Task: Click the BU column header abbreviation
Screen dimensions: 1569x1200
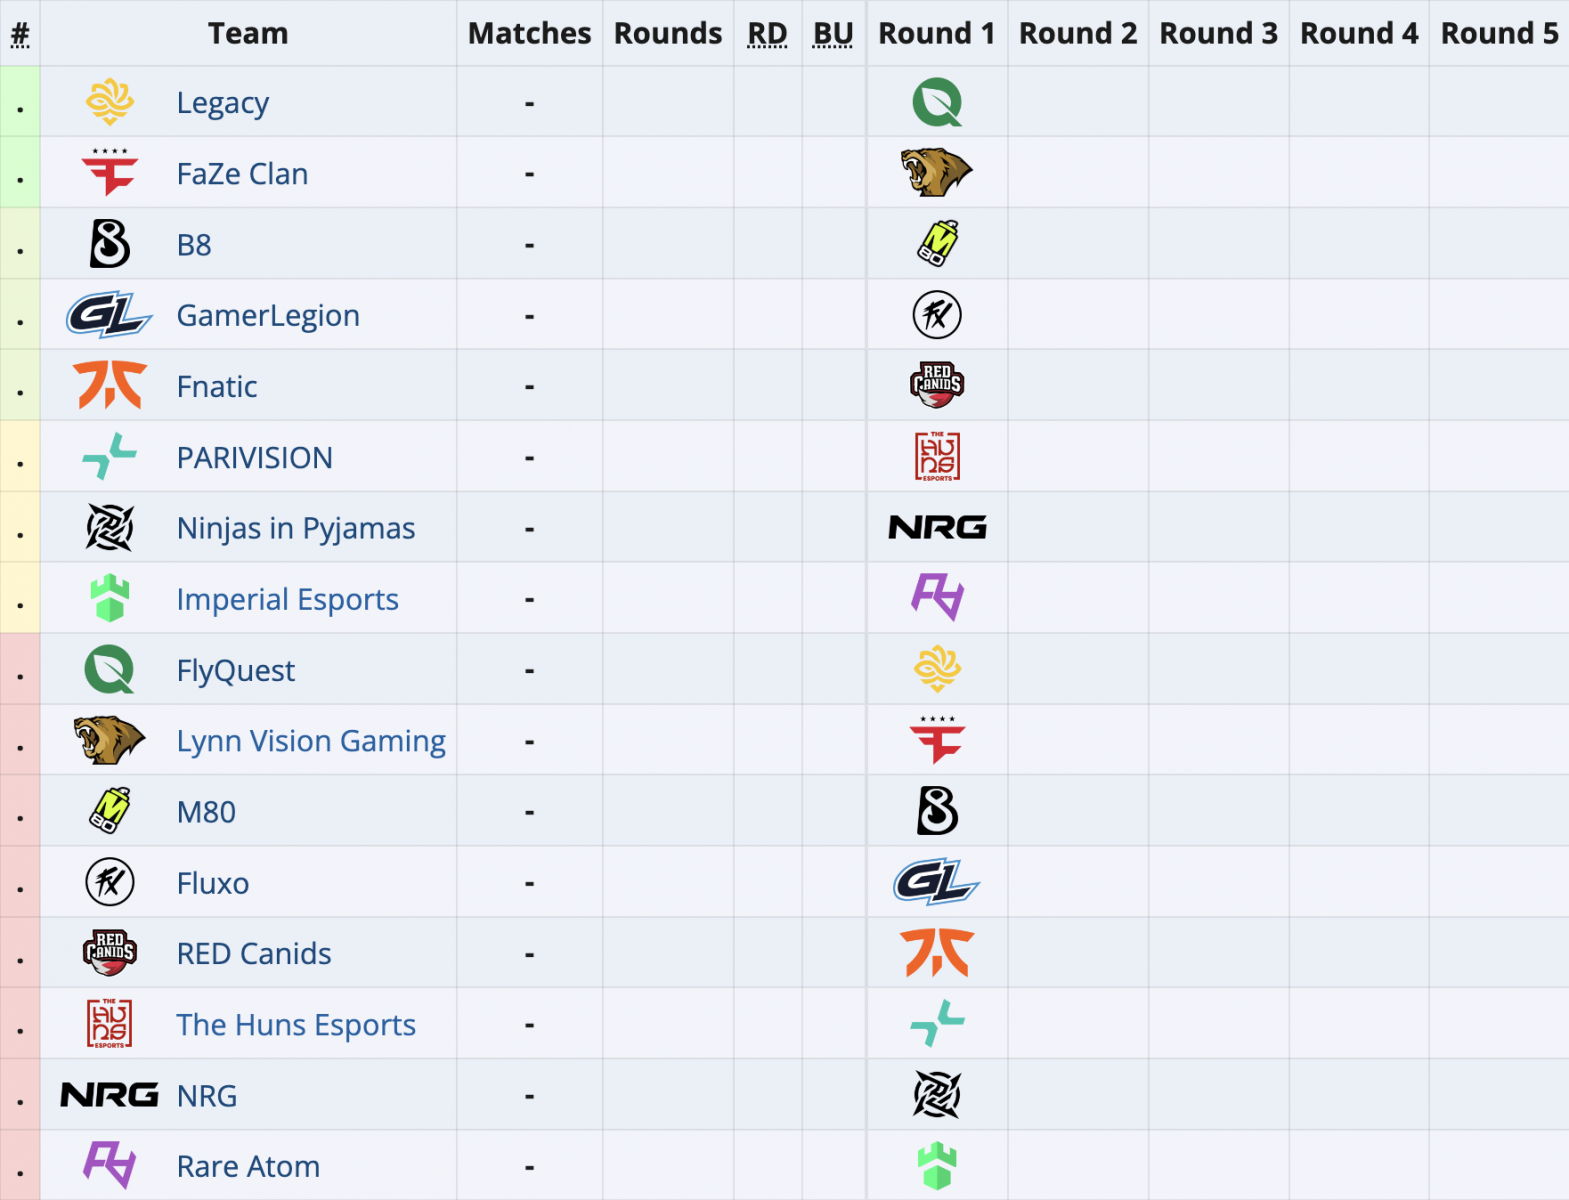Action: (833, 34)
